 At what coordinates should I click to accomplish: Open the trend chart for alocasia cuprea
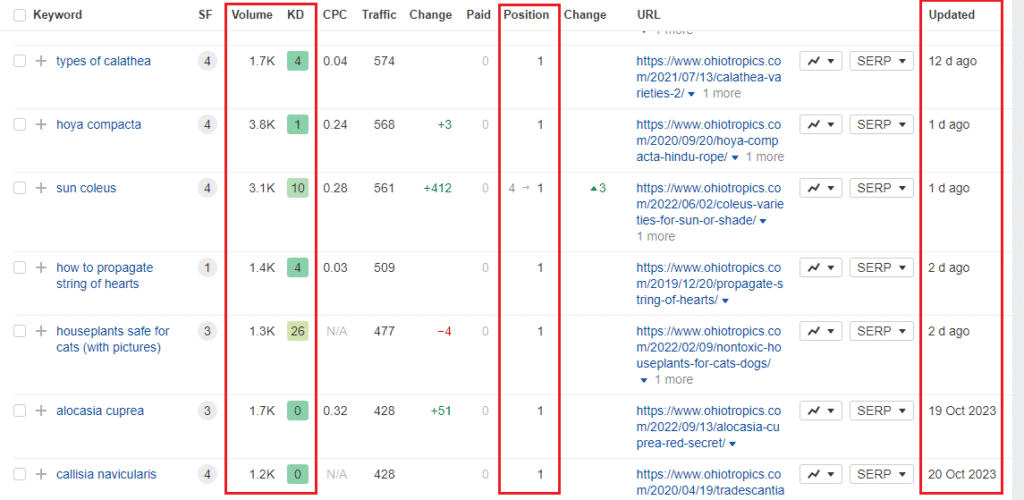(x=820, y=411)
